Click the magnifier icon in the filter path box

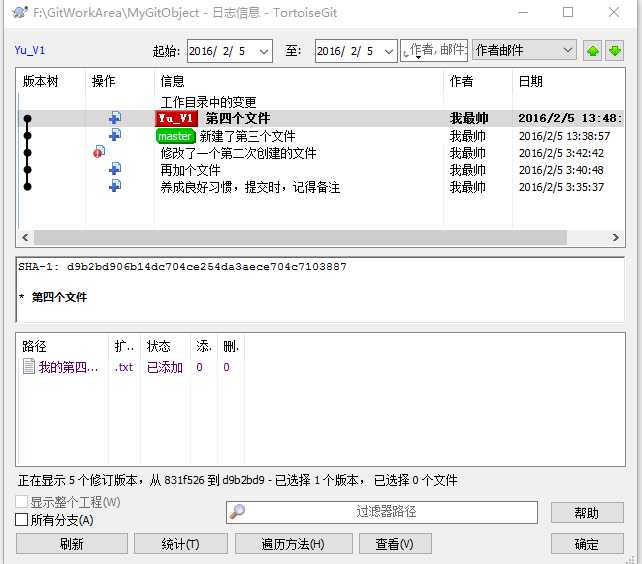coord(237,512)
